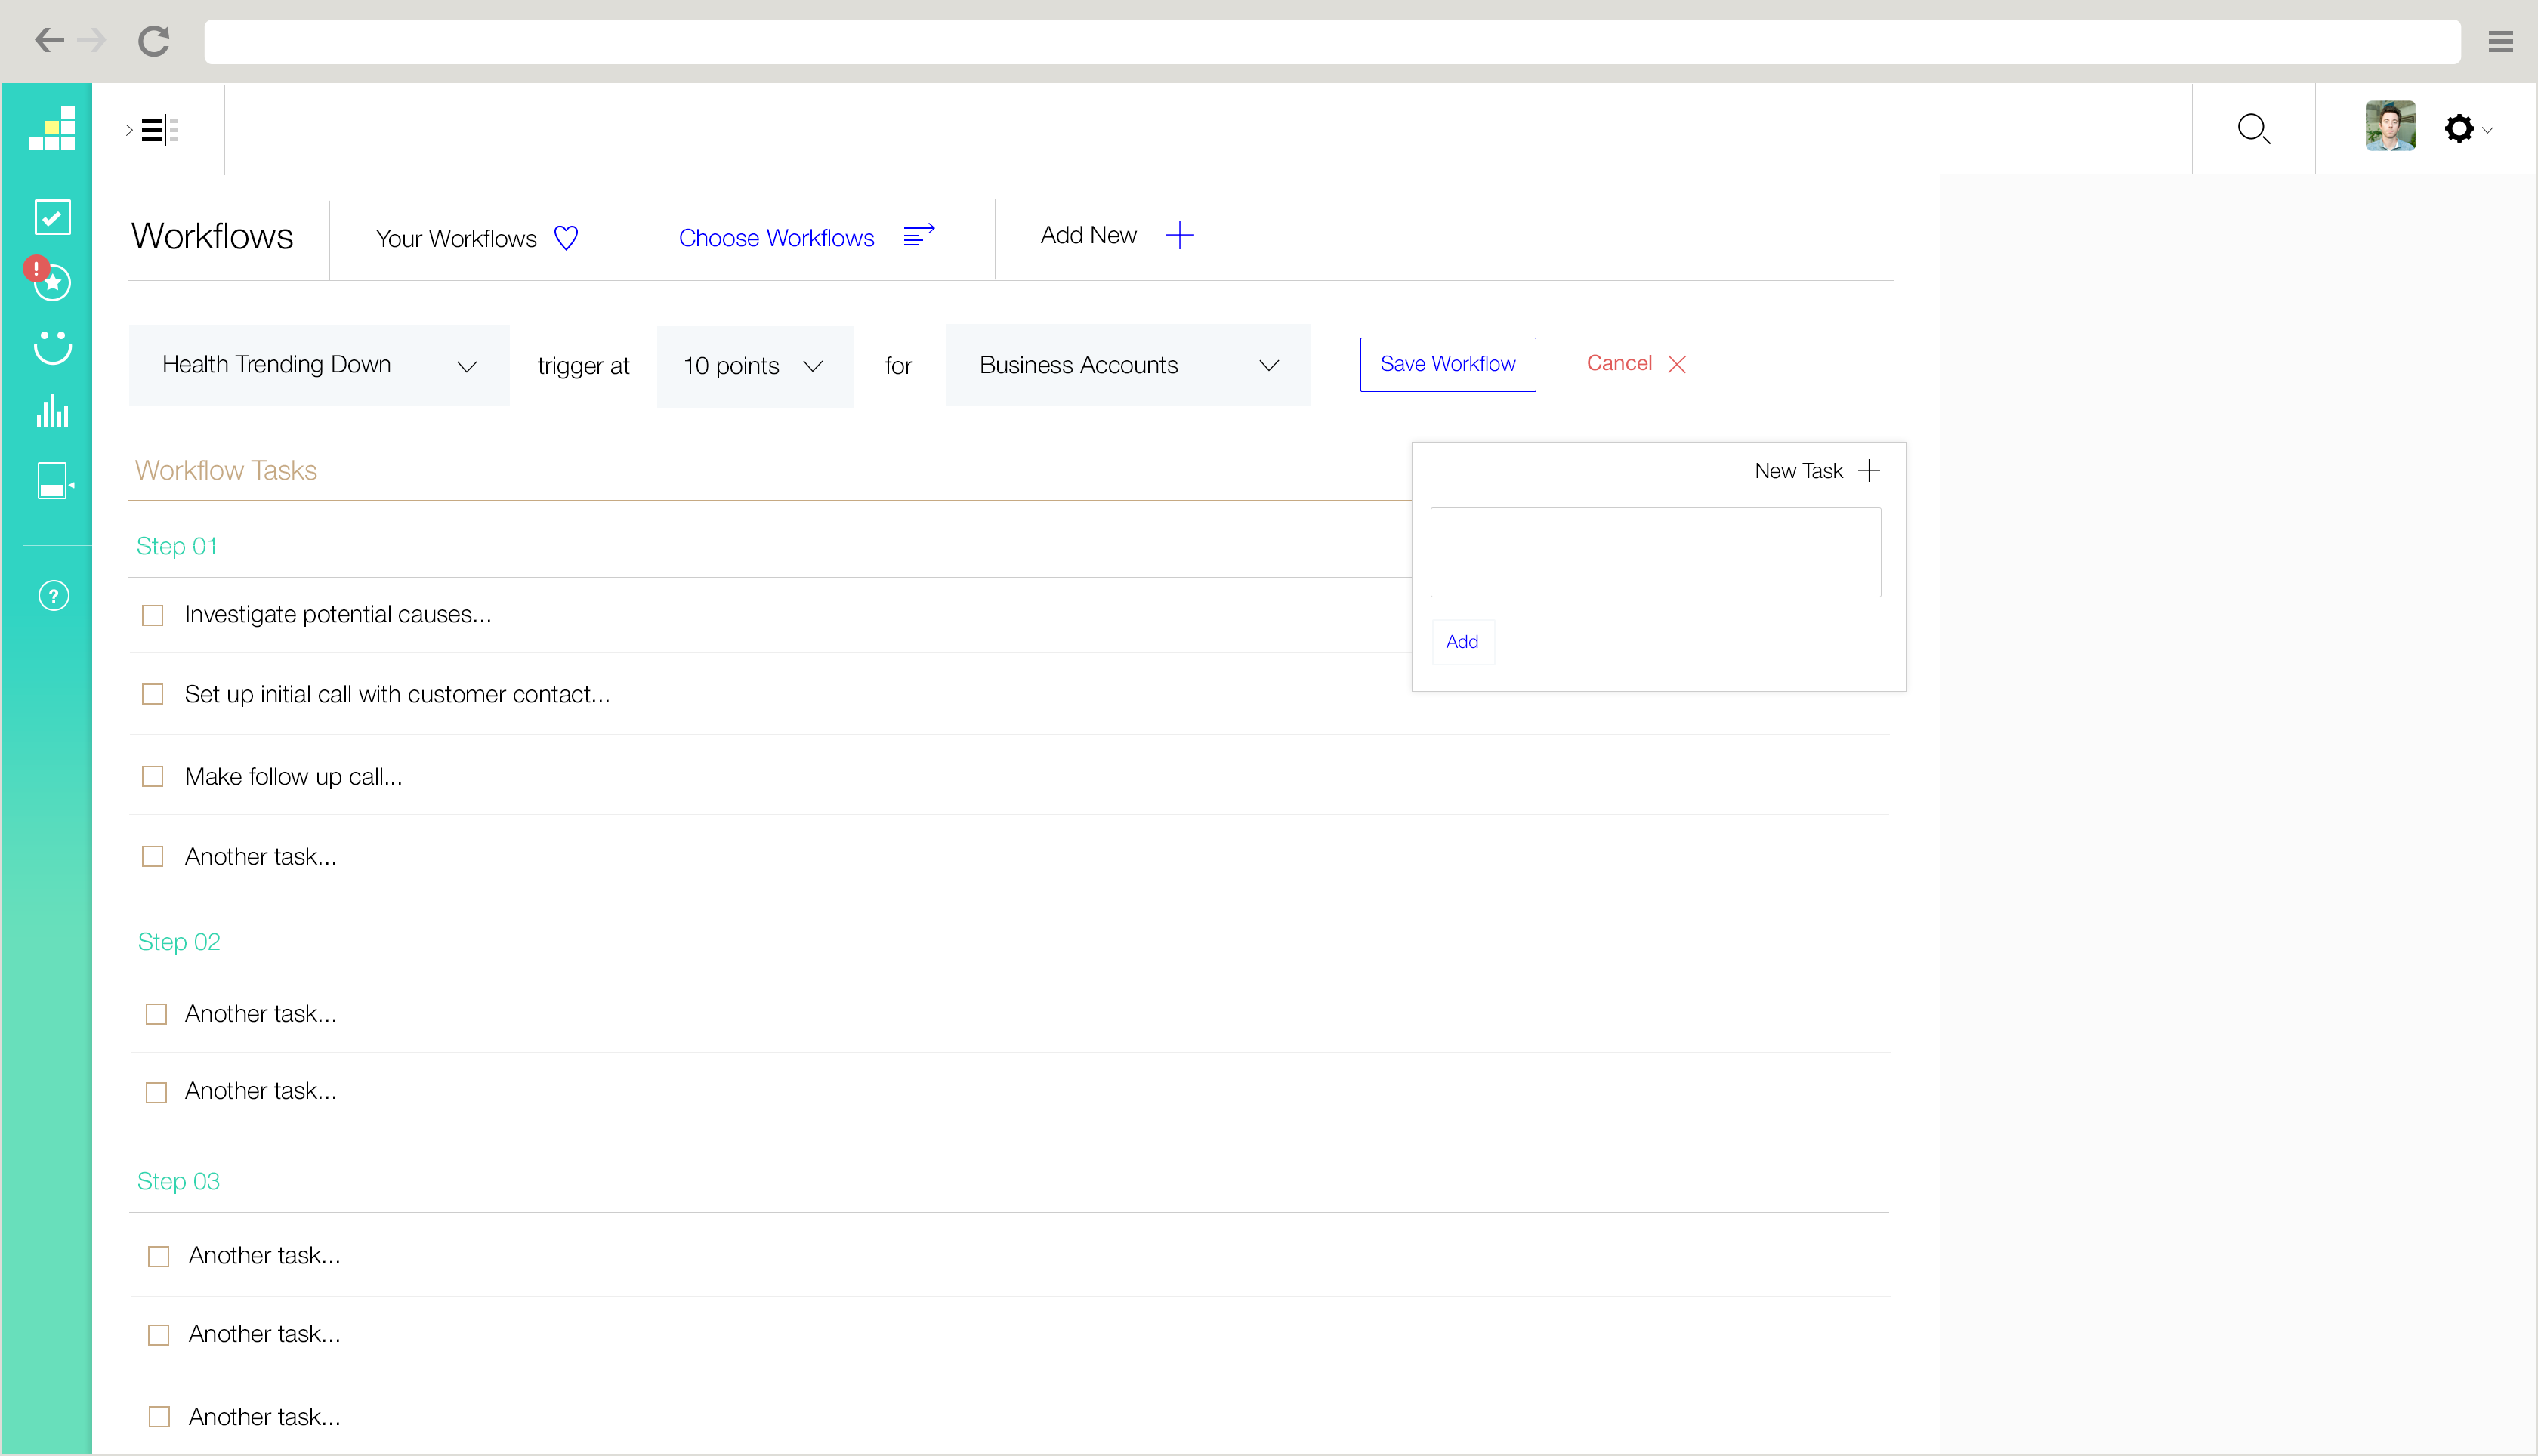
Task: Click the Add button in New Task panel
Action: point(1462,642)
